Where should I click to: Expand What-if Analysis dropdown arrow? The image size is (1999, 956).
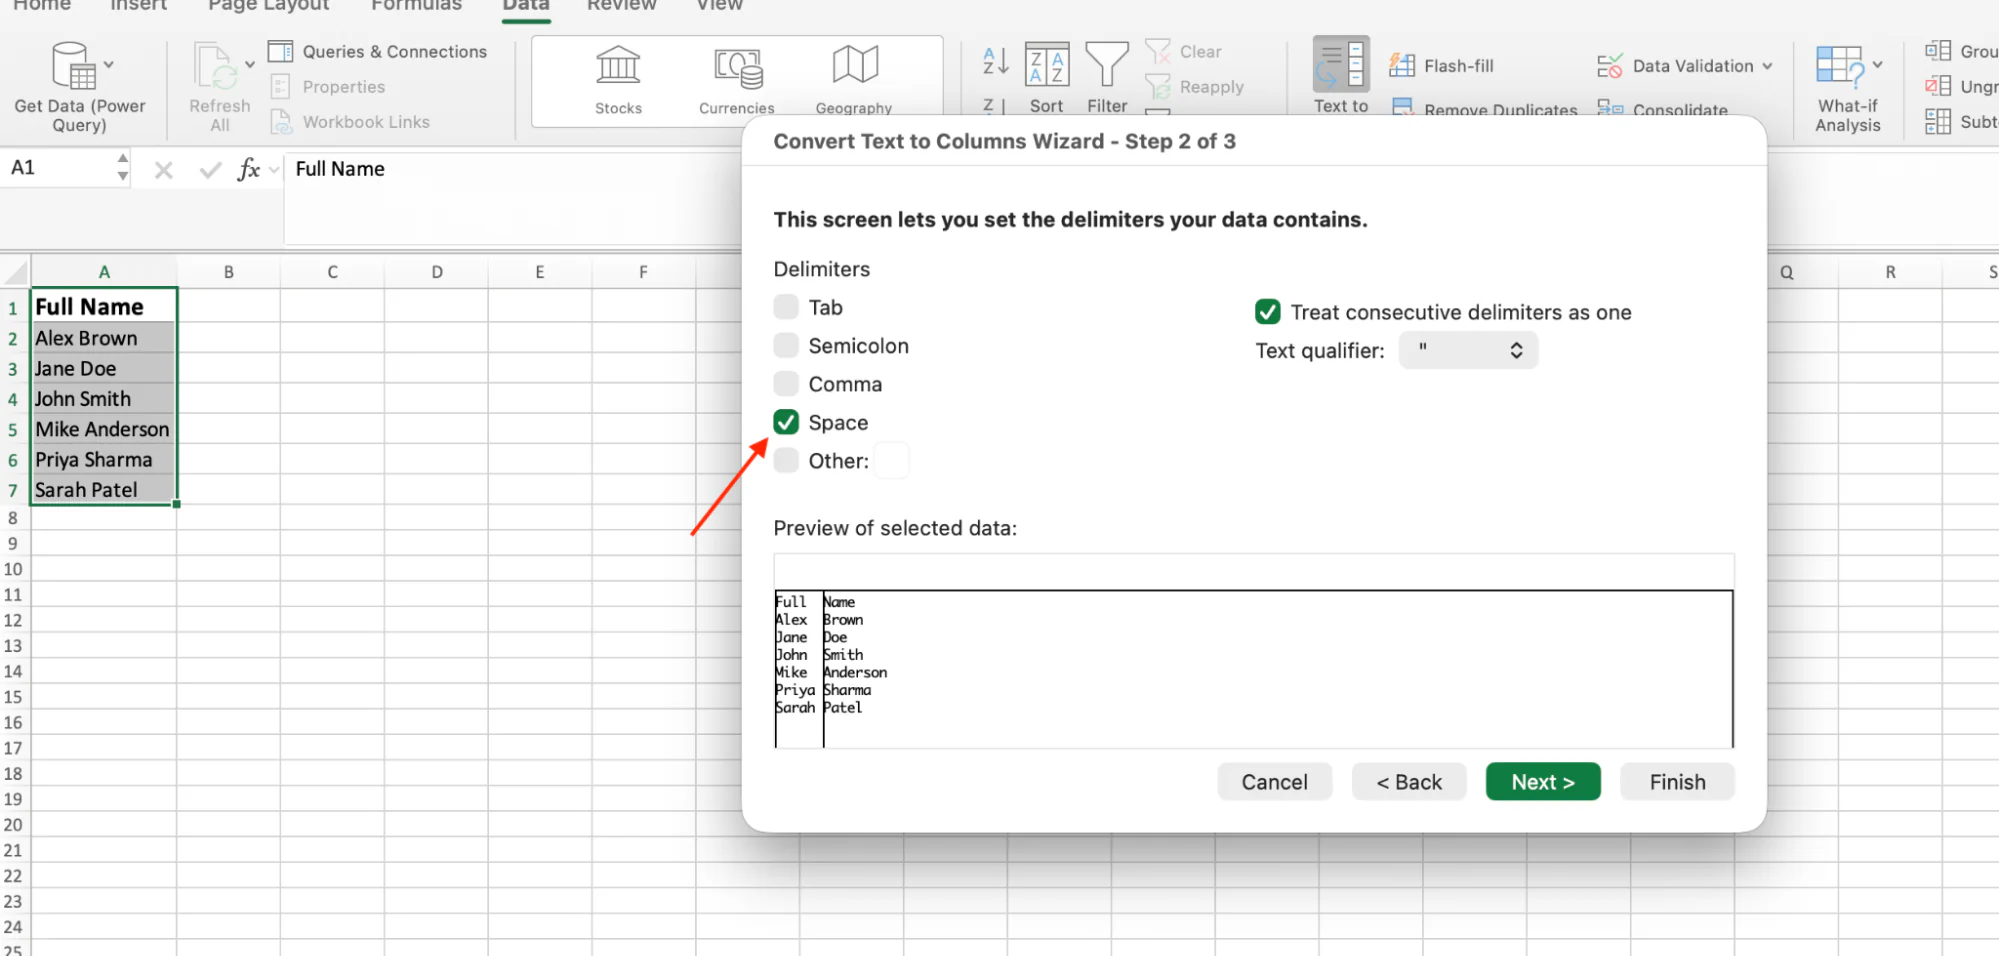[1877, 65]
